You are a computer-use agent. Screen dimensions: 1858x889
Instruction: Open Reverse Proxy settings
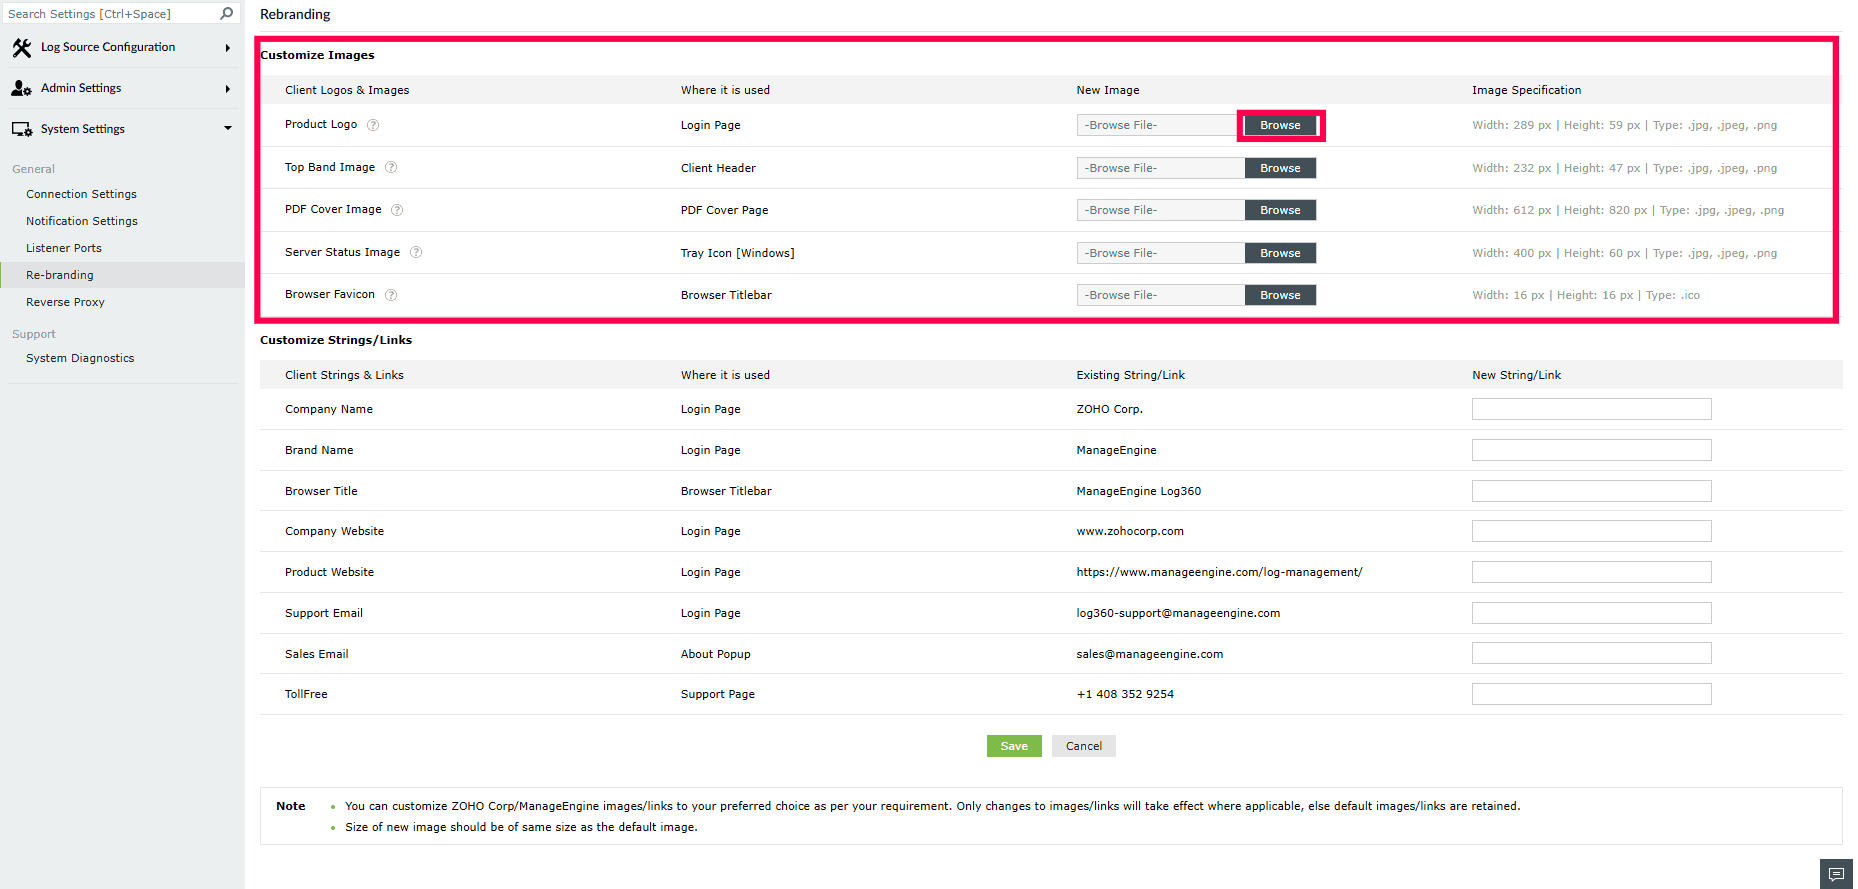coord(65,302)
